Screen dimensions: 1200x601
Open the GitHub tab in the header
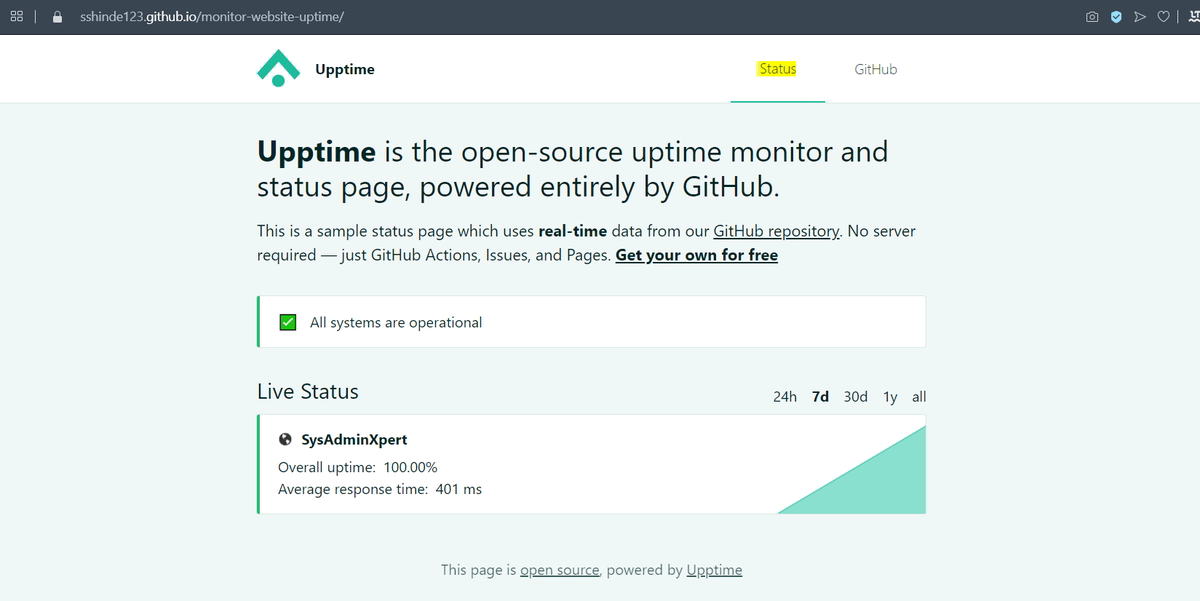coord(875,69)
